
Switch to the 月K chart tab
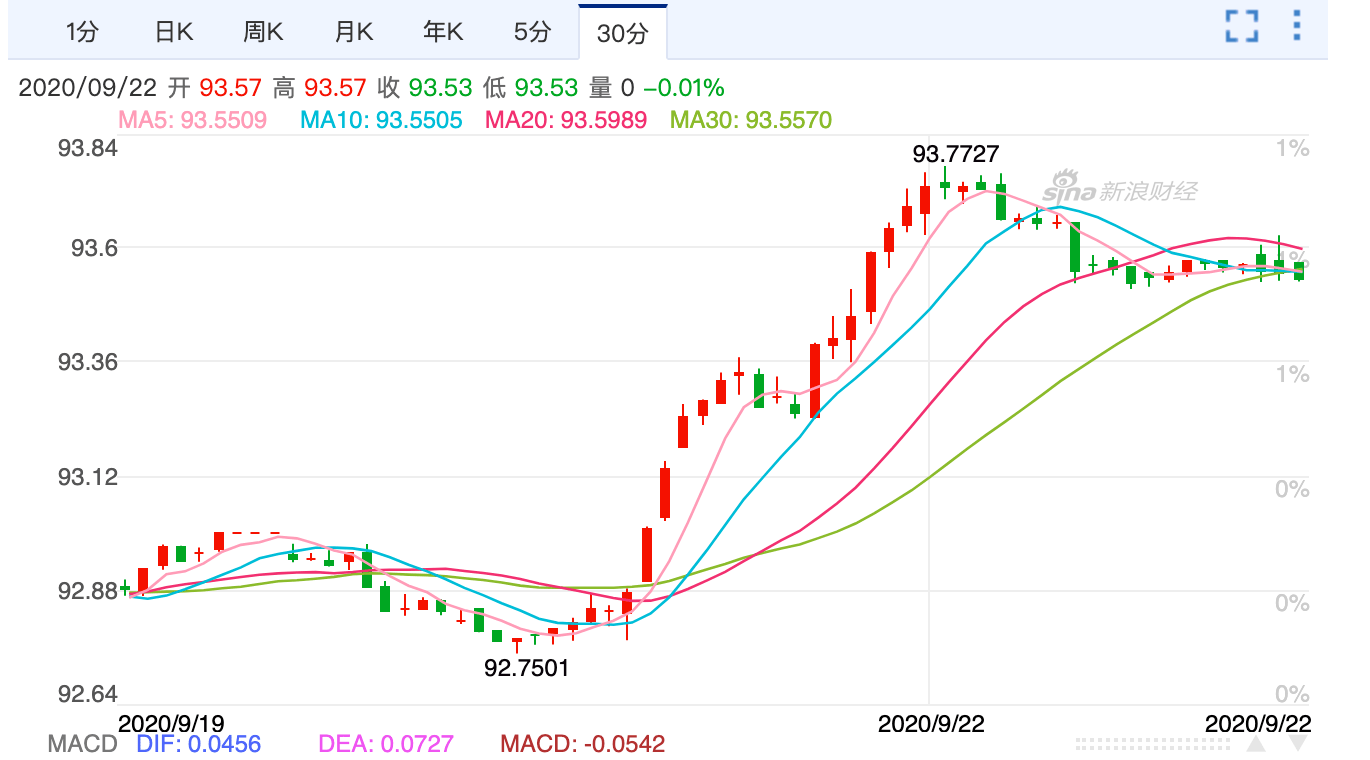[x=353, y=32]
